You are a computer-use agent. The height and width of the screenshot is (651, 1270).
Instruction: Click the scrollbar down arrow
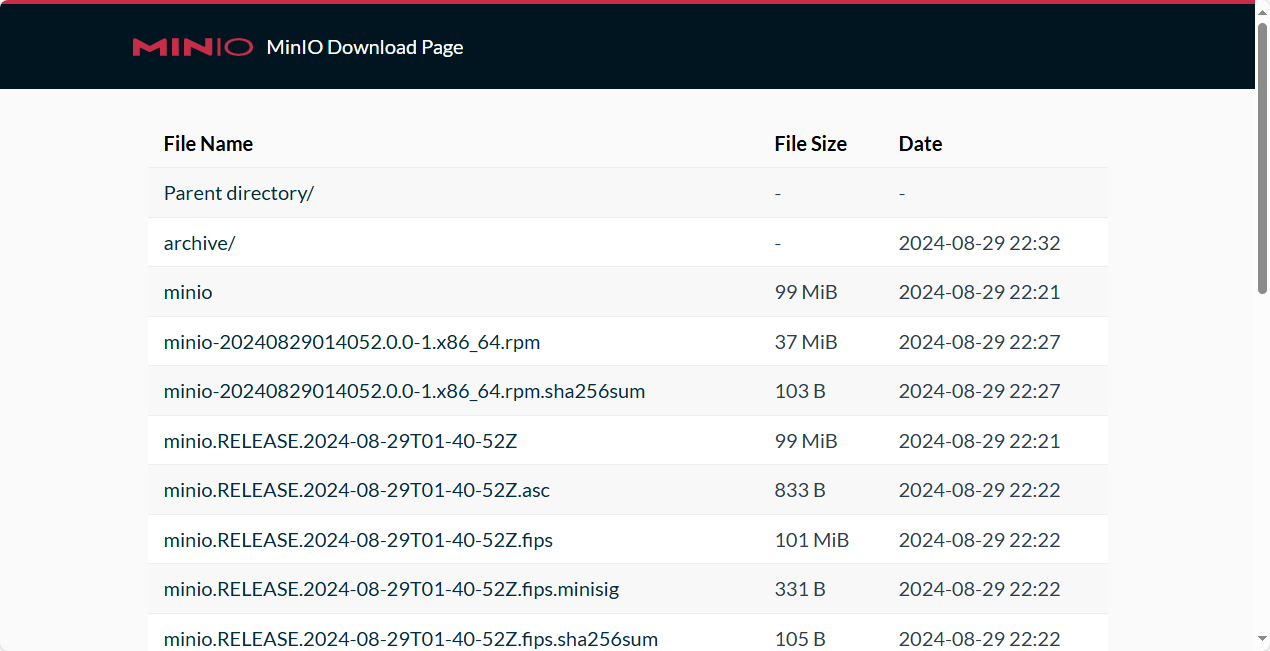(1262, 639)
